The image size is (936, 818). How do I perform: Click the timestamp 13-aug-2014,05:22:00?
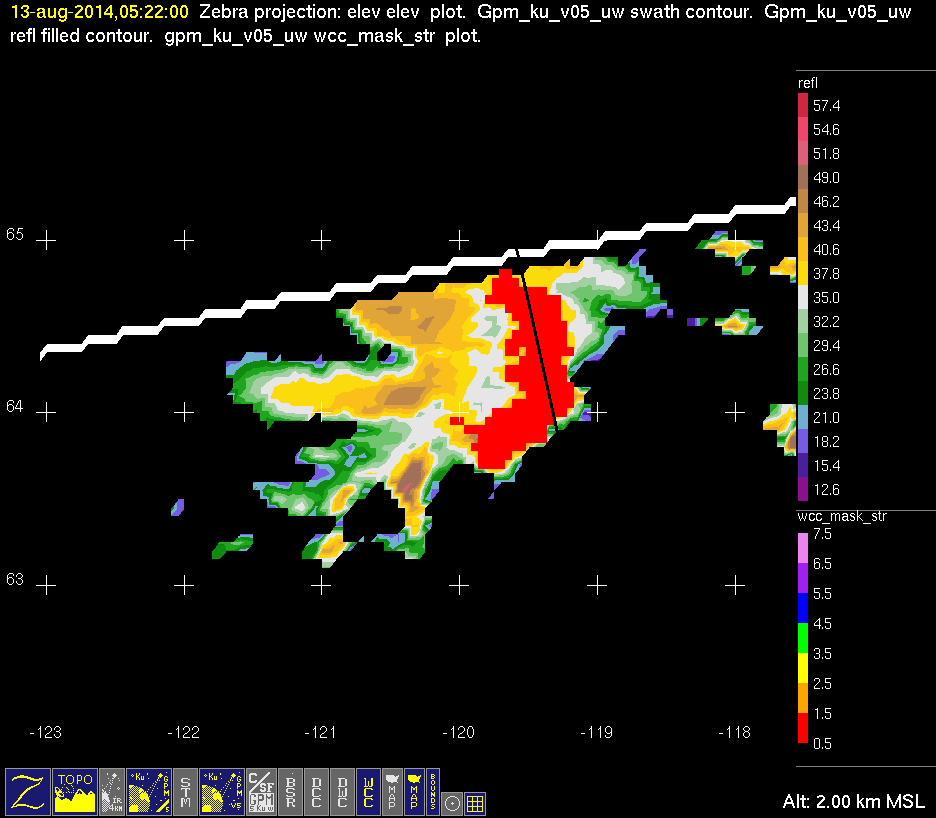click(100, 11)
